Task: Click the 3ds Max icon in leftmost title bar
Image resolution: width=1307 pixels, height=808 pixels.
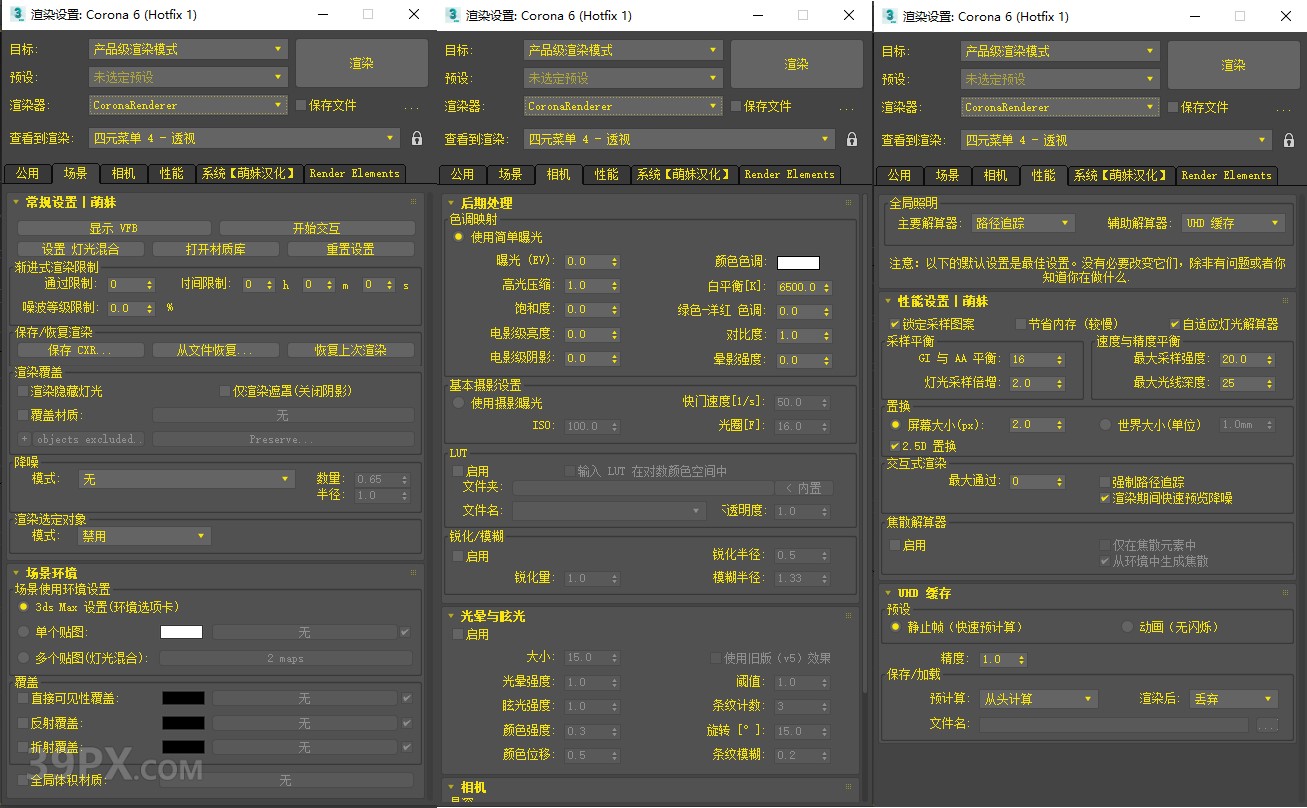Action: tap(16, 15)
